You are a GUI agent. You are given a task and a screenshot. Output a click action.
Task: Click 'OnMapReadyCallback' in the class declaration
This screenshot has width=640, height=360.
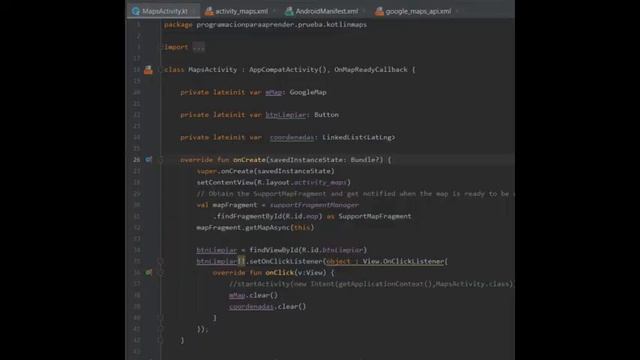pyautogui.click(x=371, y=69)
